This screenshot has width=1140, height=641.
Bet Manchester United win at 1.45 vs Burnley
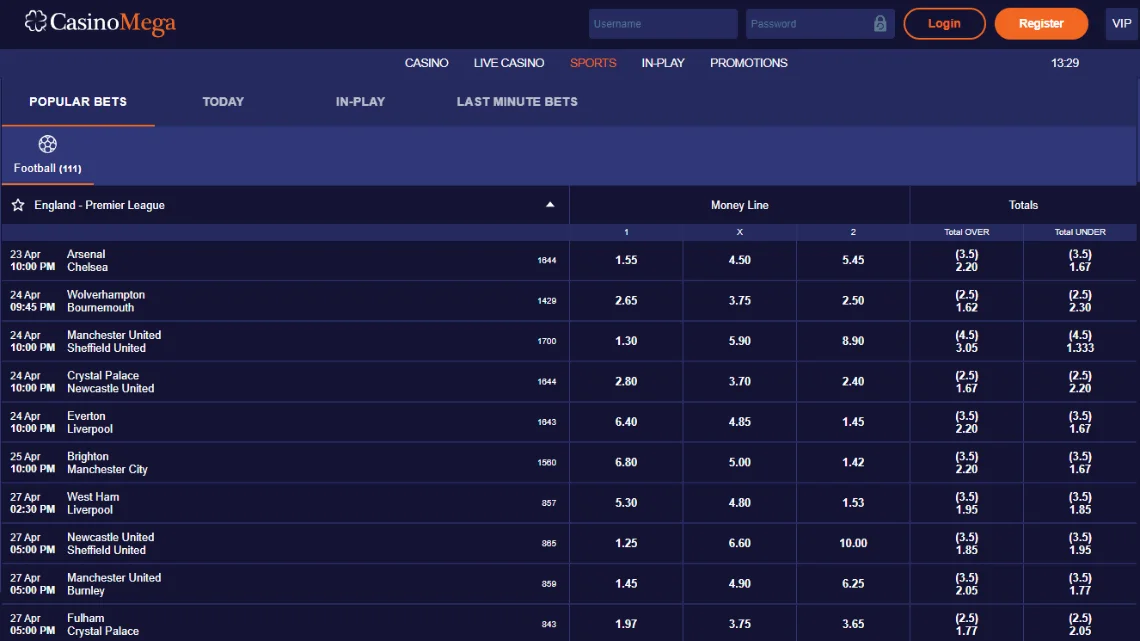click(x=626, y=584)
